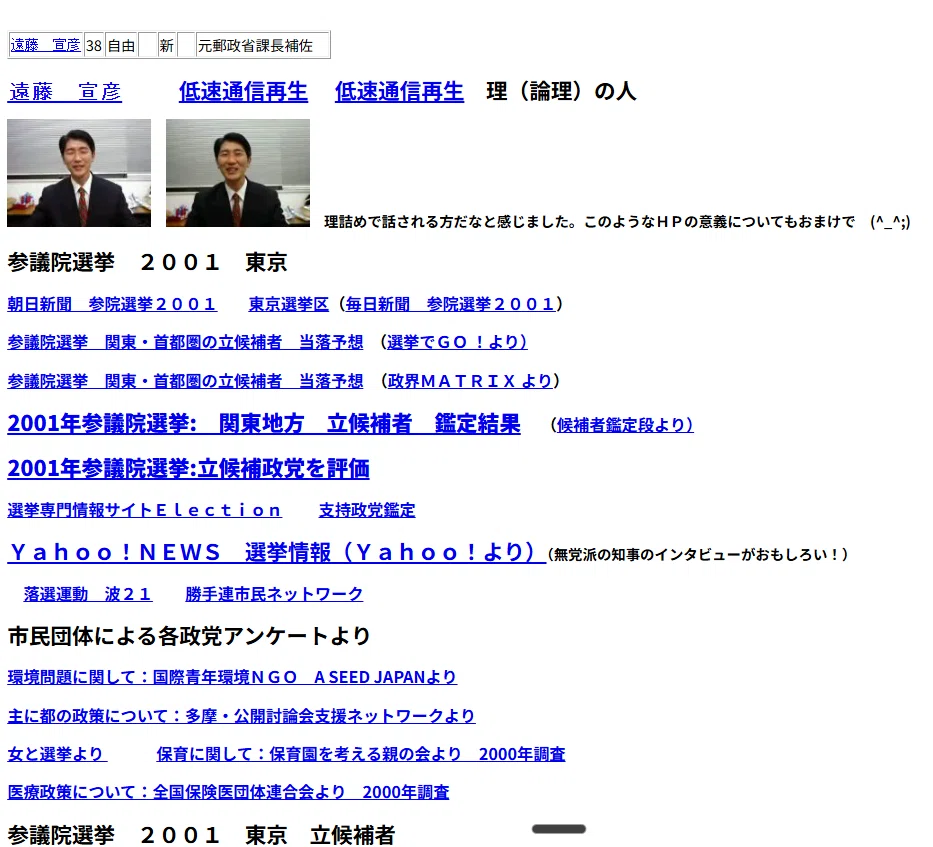Click the 参議院選挙 2001 東京 立候補者 heading
The width and height of the screenshot is (933, 847).
(x=201, y=835)
